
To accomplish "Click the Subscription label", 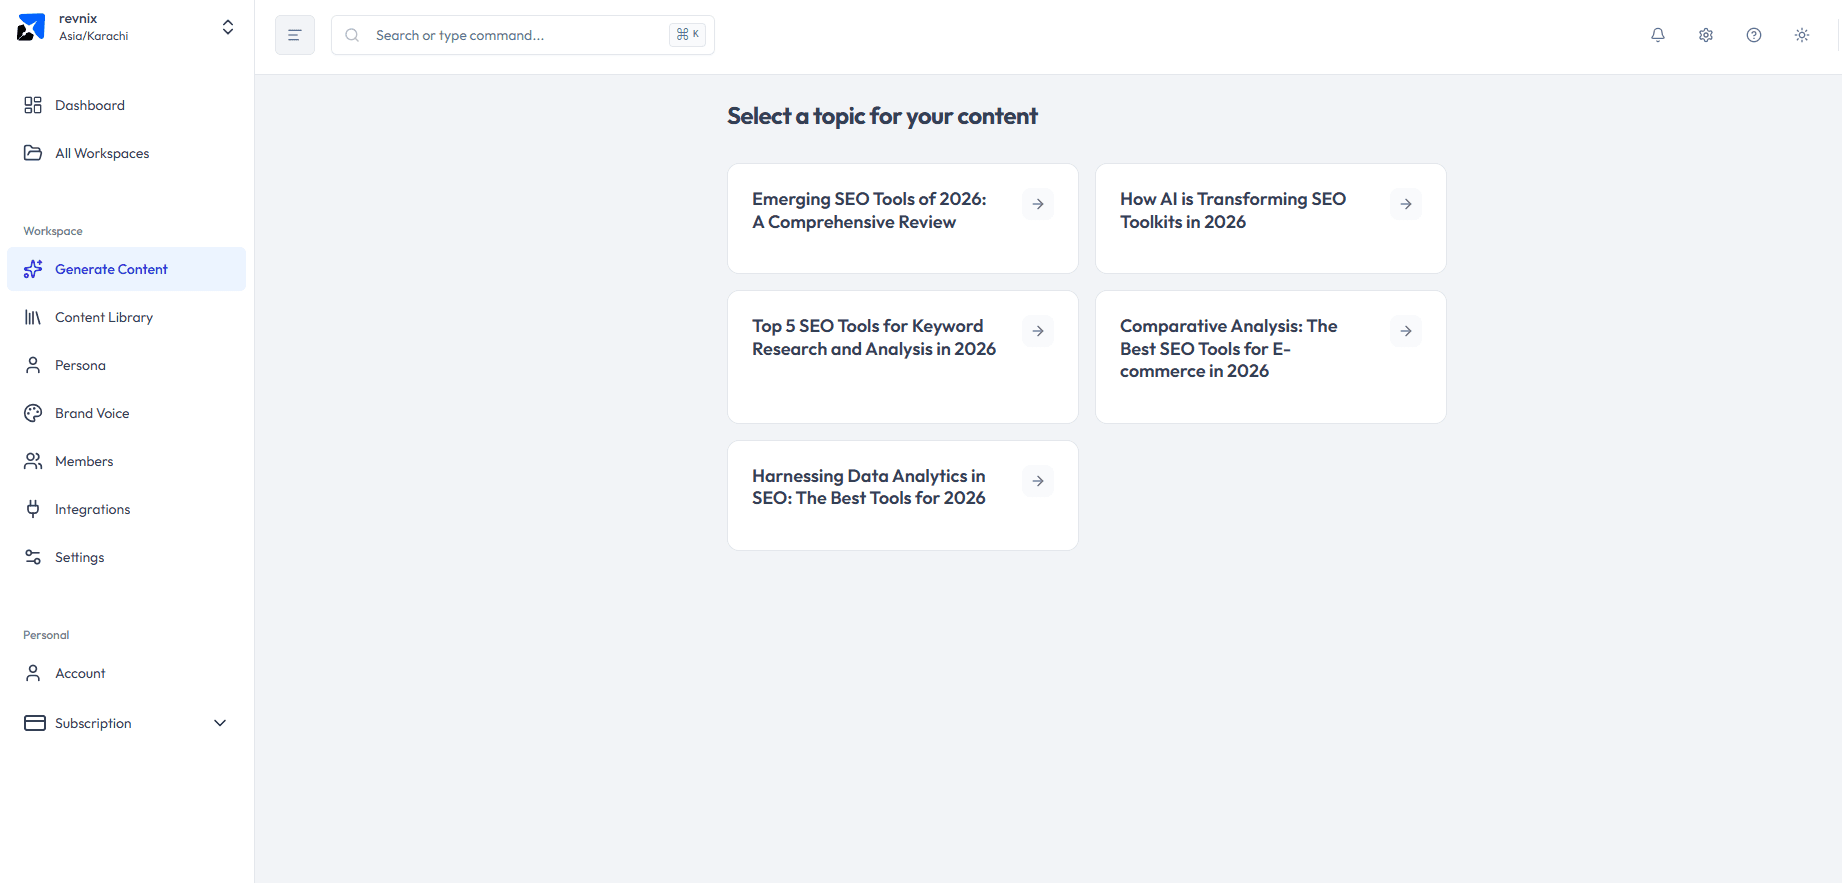I will pyautogui.click(x=93, y=723).
